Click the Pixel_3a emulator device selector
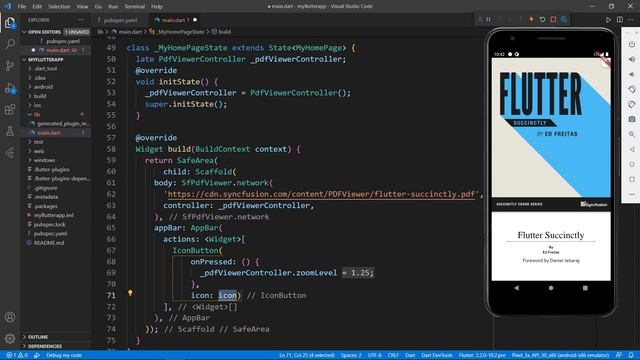 click(560, 355)
